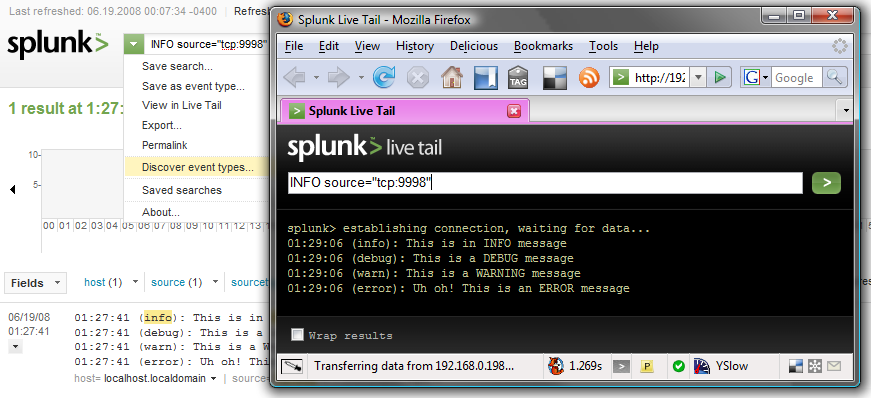The height and width of the screenshot is (398, 871).
Task: Open the Google search engine selector dropdown
Action: (x=765, y=77)
